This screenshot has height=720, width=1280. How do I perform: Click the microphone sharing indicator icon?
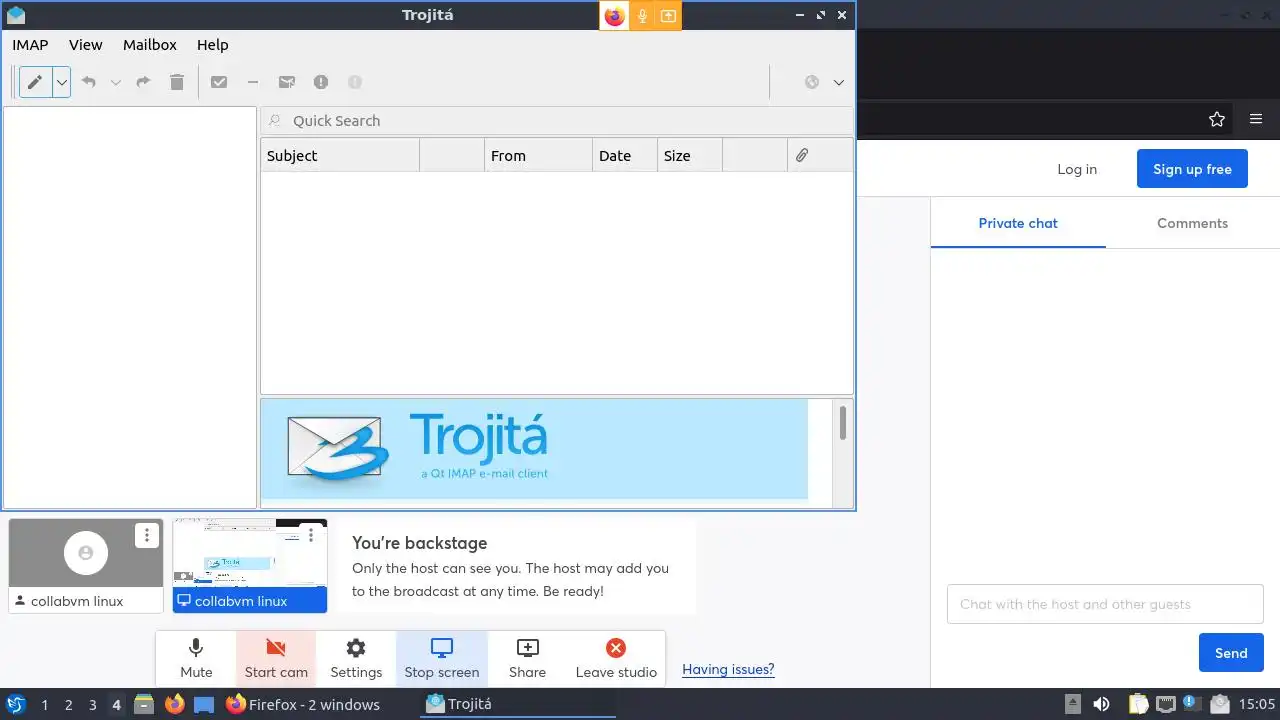tap(642, 16)
